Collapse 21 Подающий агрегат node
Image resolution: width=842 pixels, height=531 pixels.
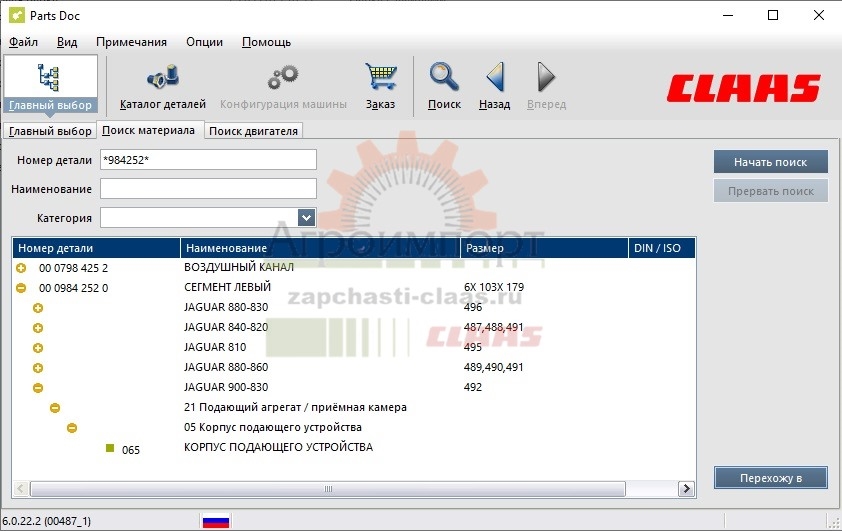pos(55,408)
